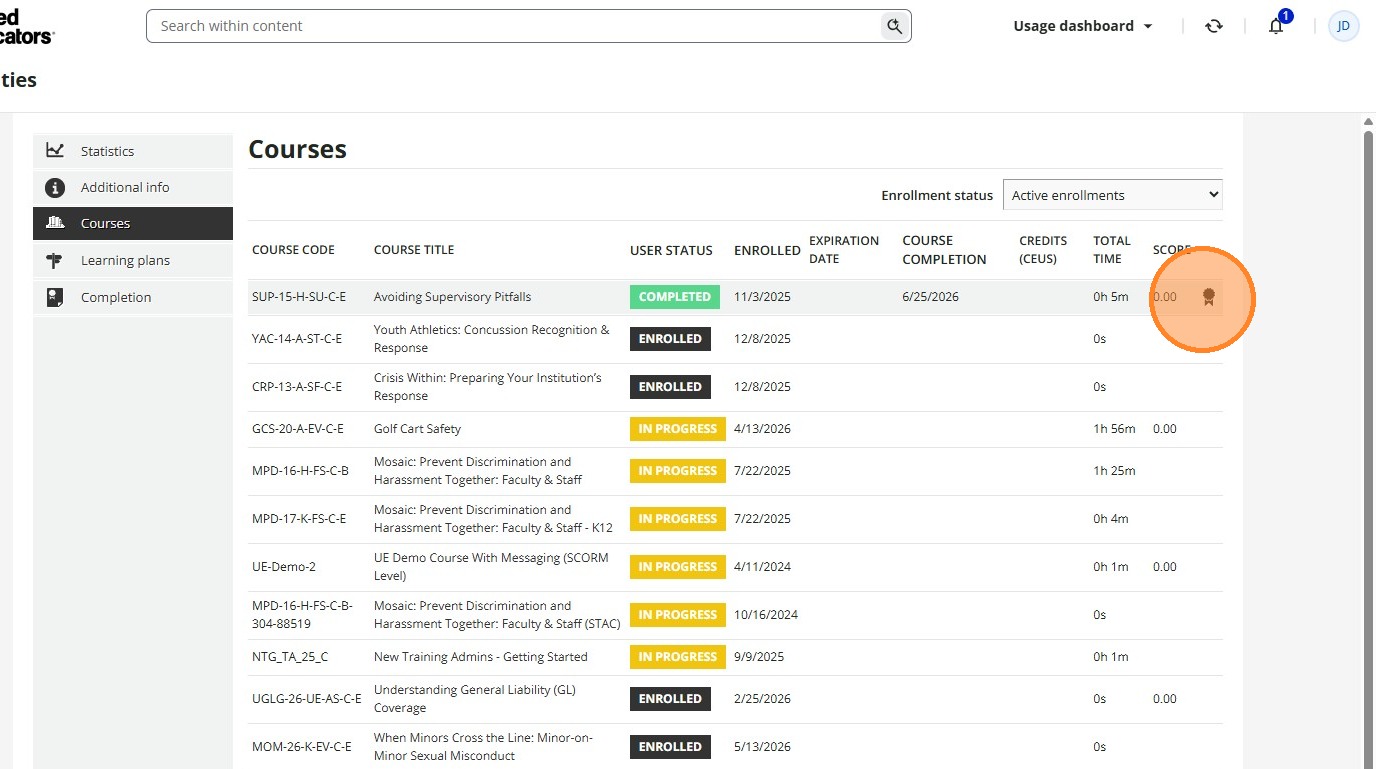Click the page vertical scrollbar
1376x769 pixels.
pos(1368,440)
